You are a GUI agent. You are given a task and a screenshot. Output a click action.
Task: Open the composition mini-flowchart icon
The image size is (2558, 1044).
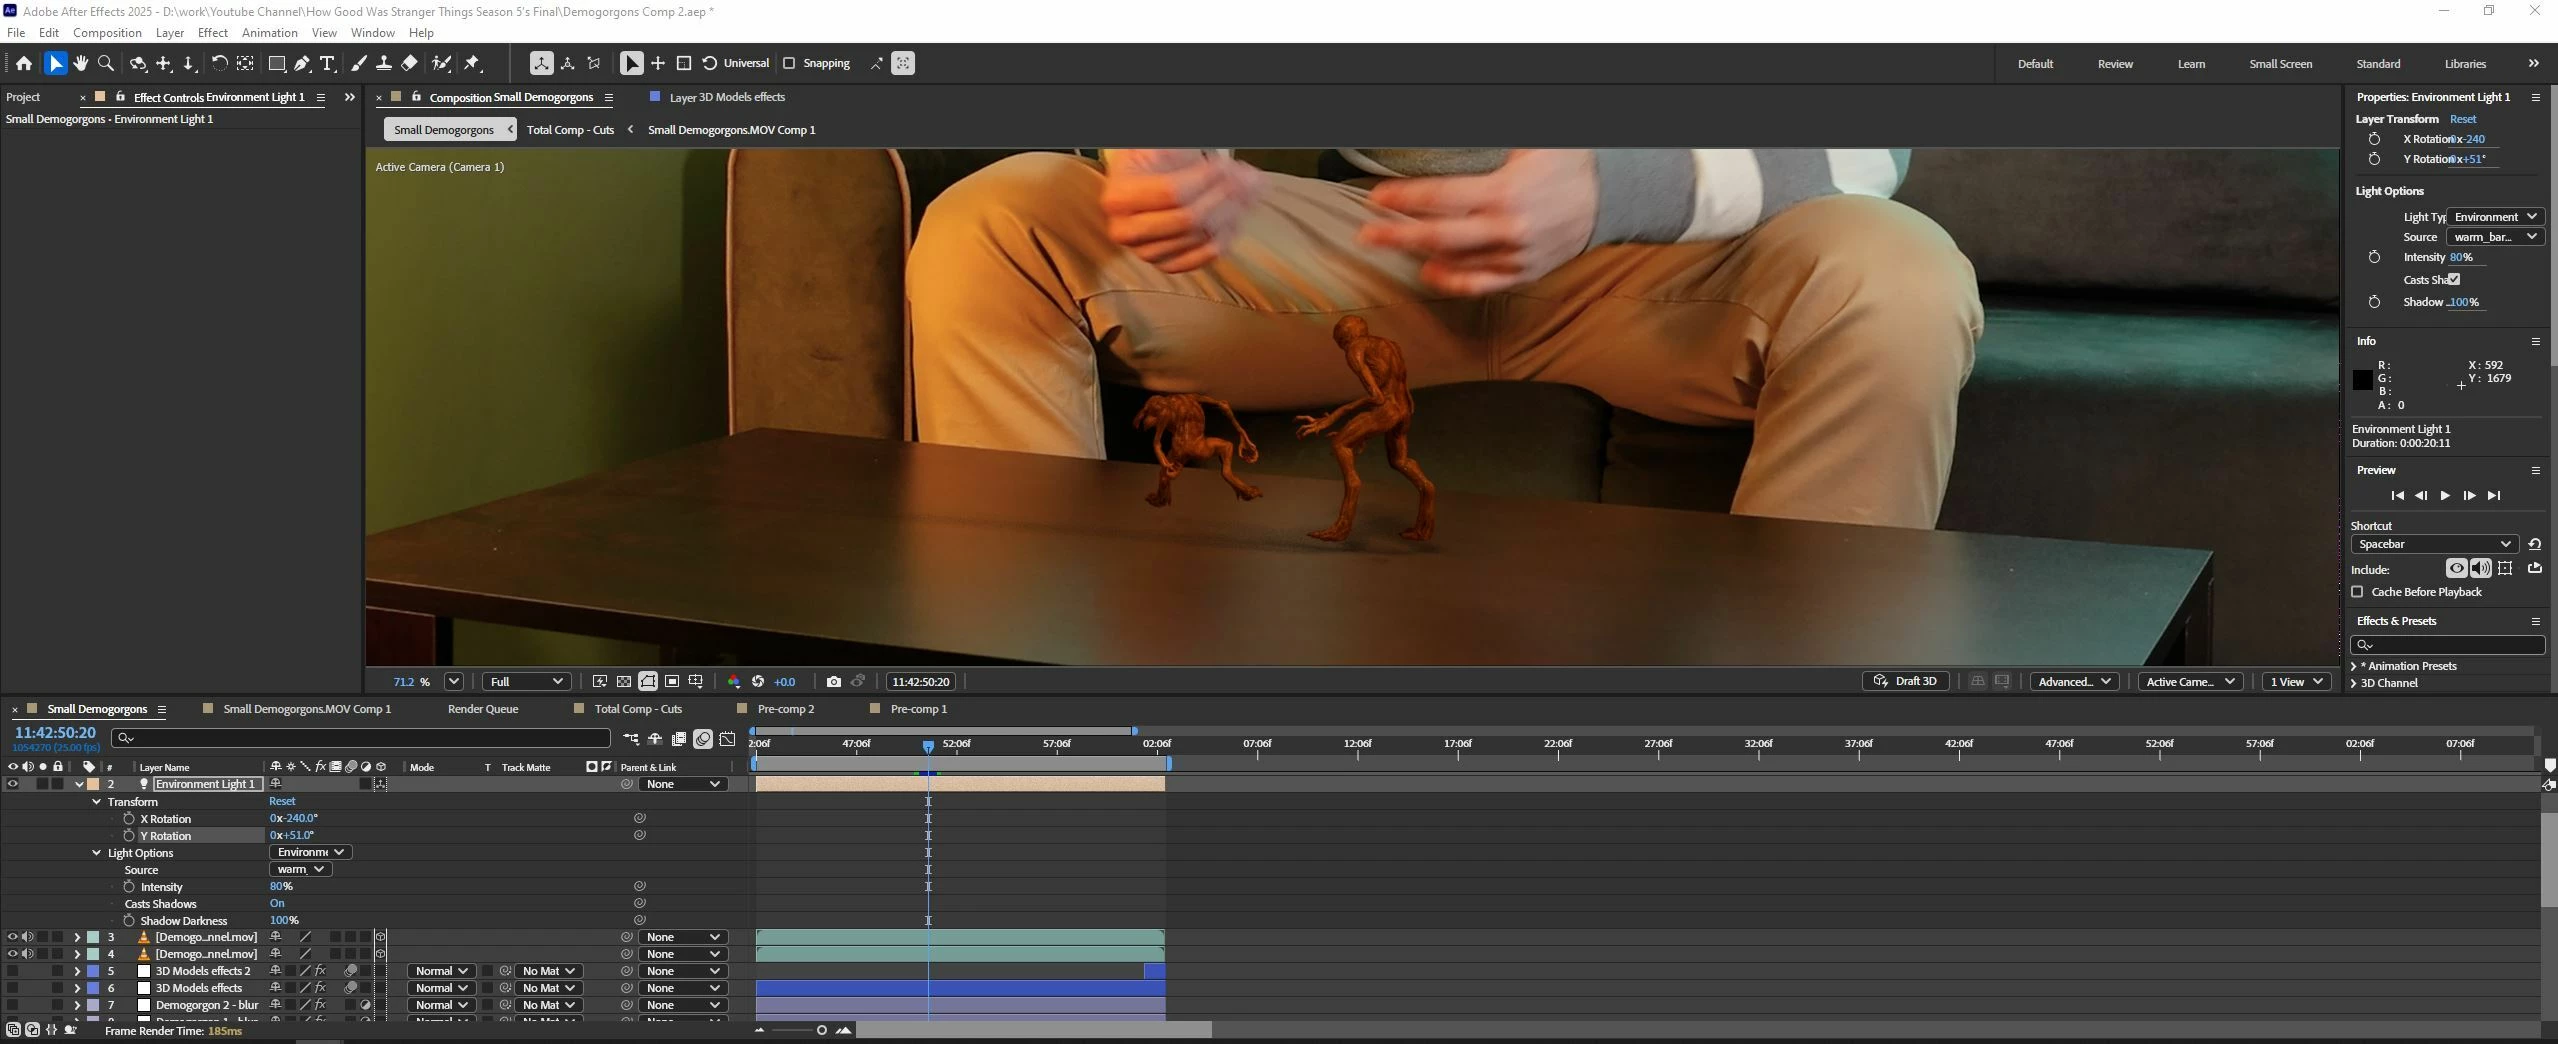click(631, 739)
